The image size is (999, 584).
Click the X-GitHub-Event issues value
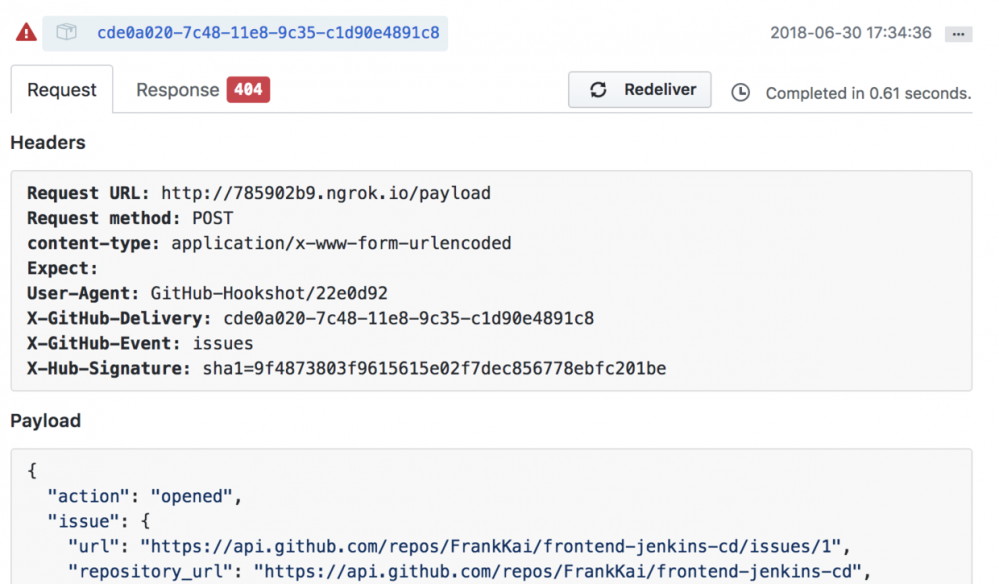pyautogui.click(x=222, y=343)
